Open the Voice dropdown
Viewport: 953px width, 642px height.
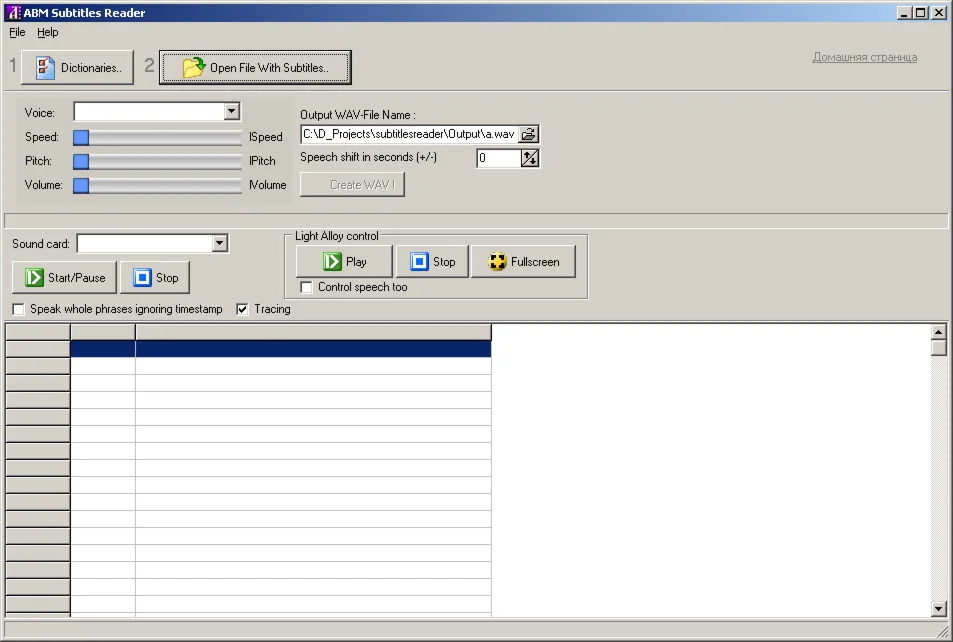click(x=232, y=111)
